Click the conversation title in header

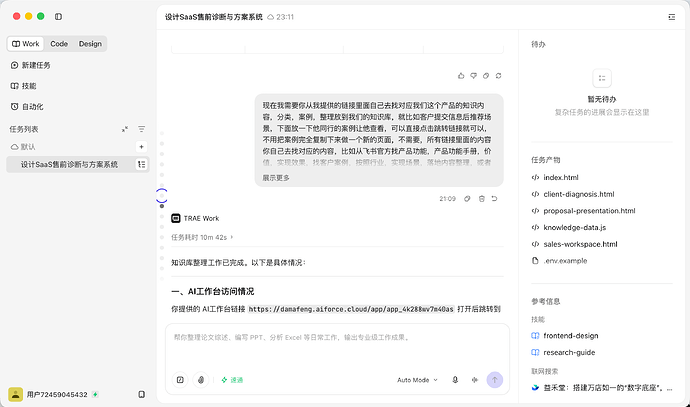tap(213, 17)
